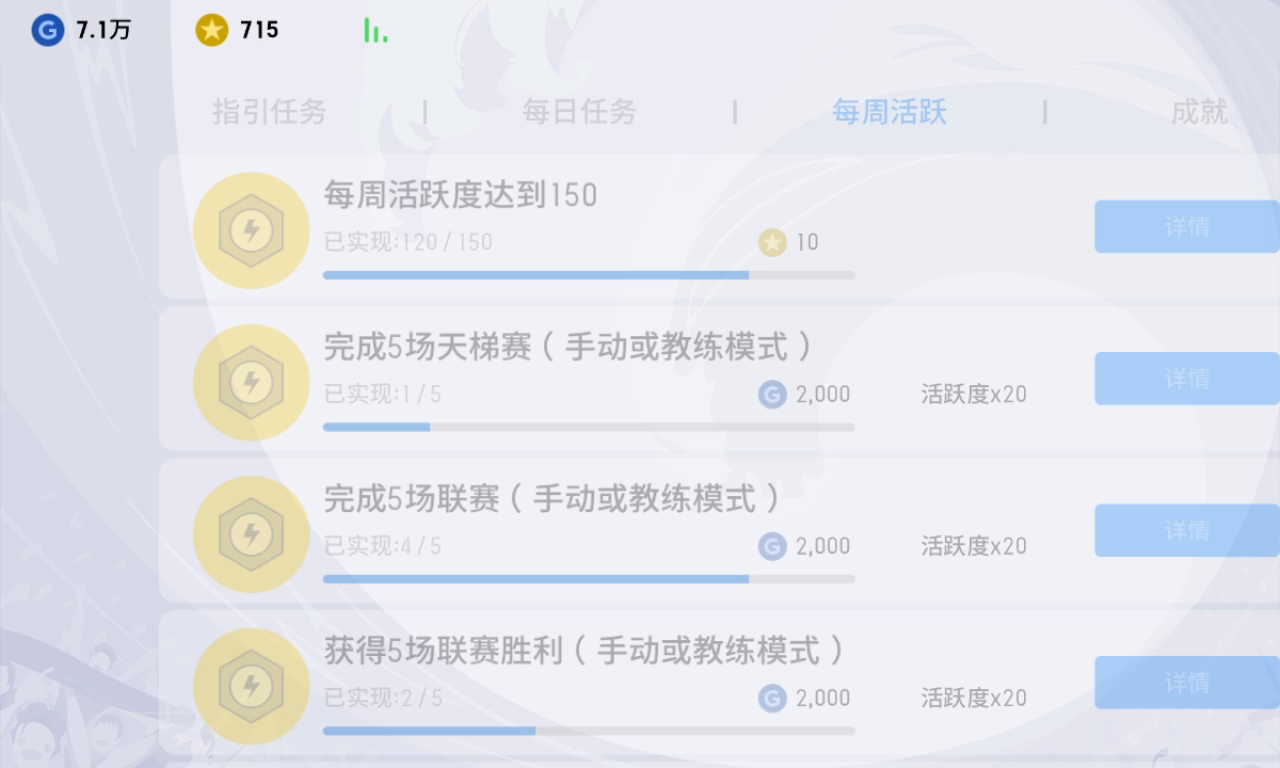The width and height of the screenshot is (1280, 768).
Task: Open 详情 for 获得5场联赛胜利 task
Action: click(x=1187, y=683)
